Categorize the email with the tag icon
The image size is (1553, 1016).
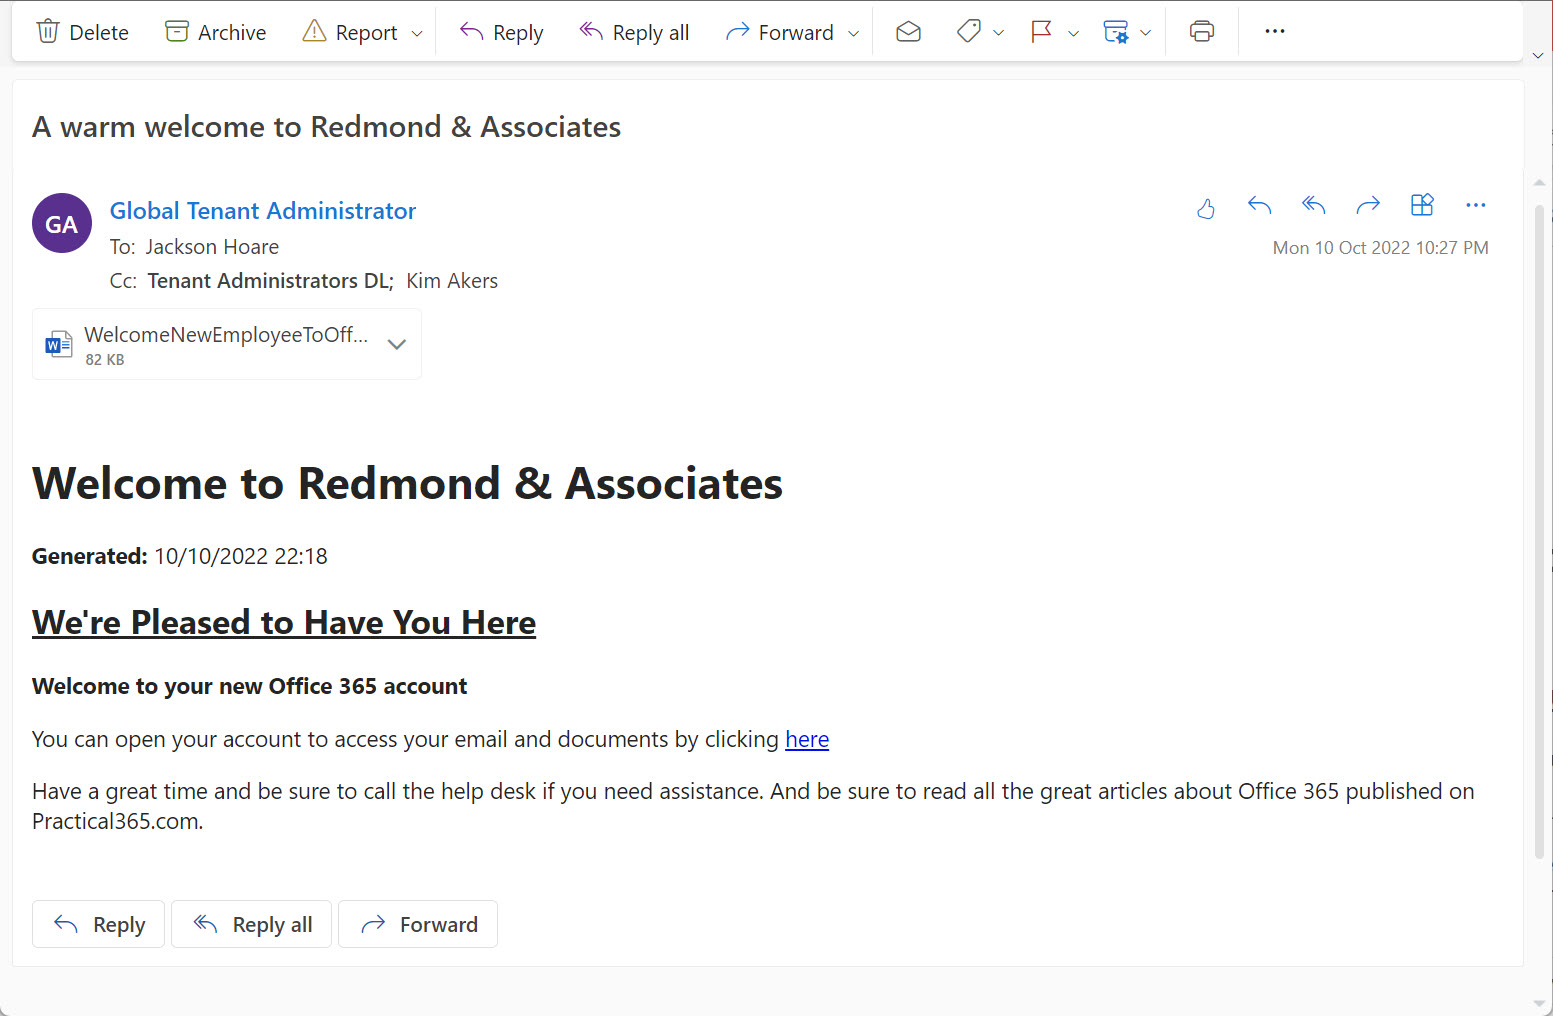pos(967,31)
